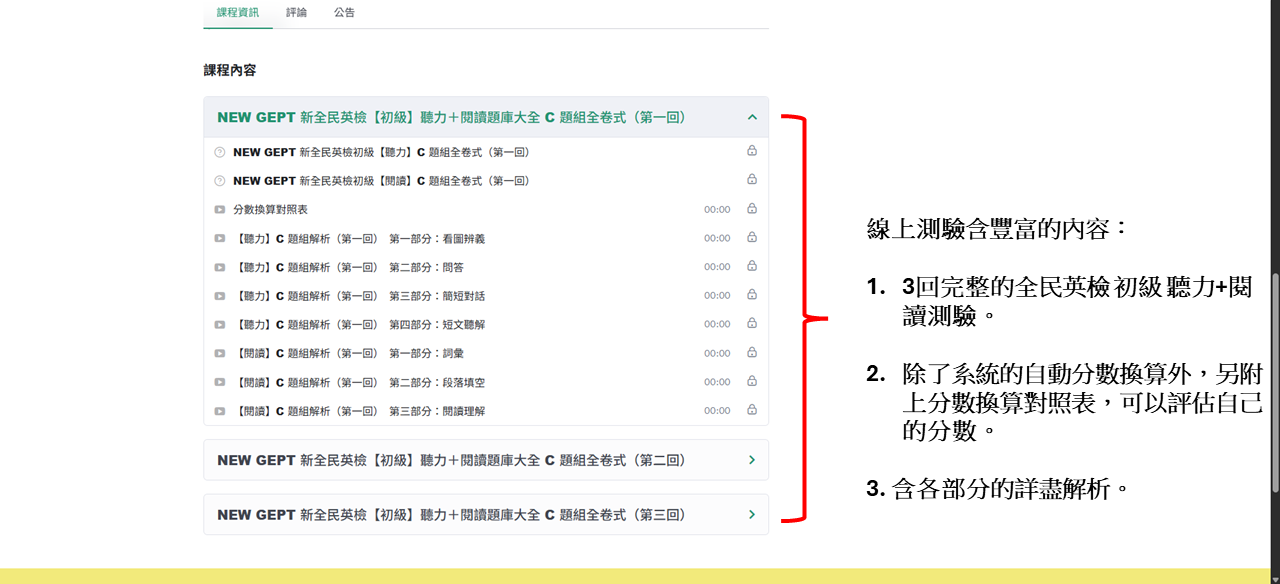Open lesson 第二部分：段落填空
This screenshot has width=1280, height=584.
(x=360, y=382)
